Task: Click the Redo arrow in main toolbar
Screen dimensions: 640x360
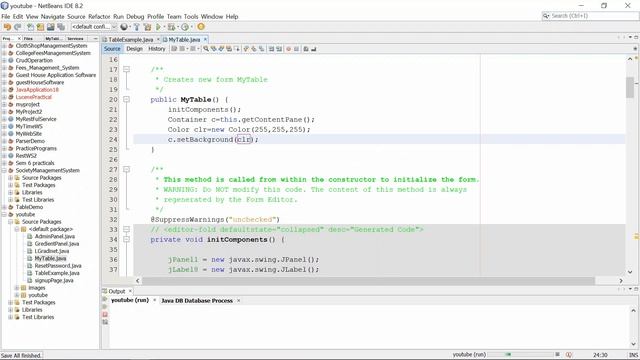Action: click(17, 27)
